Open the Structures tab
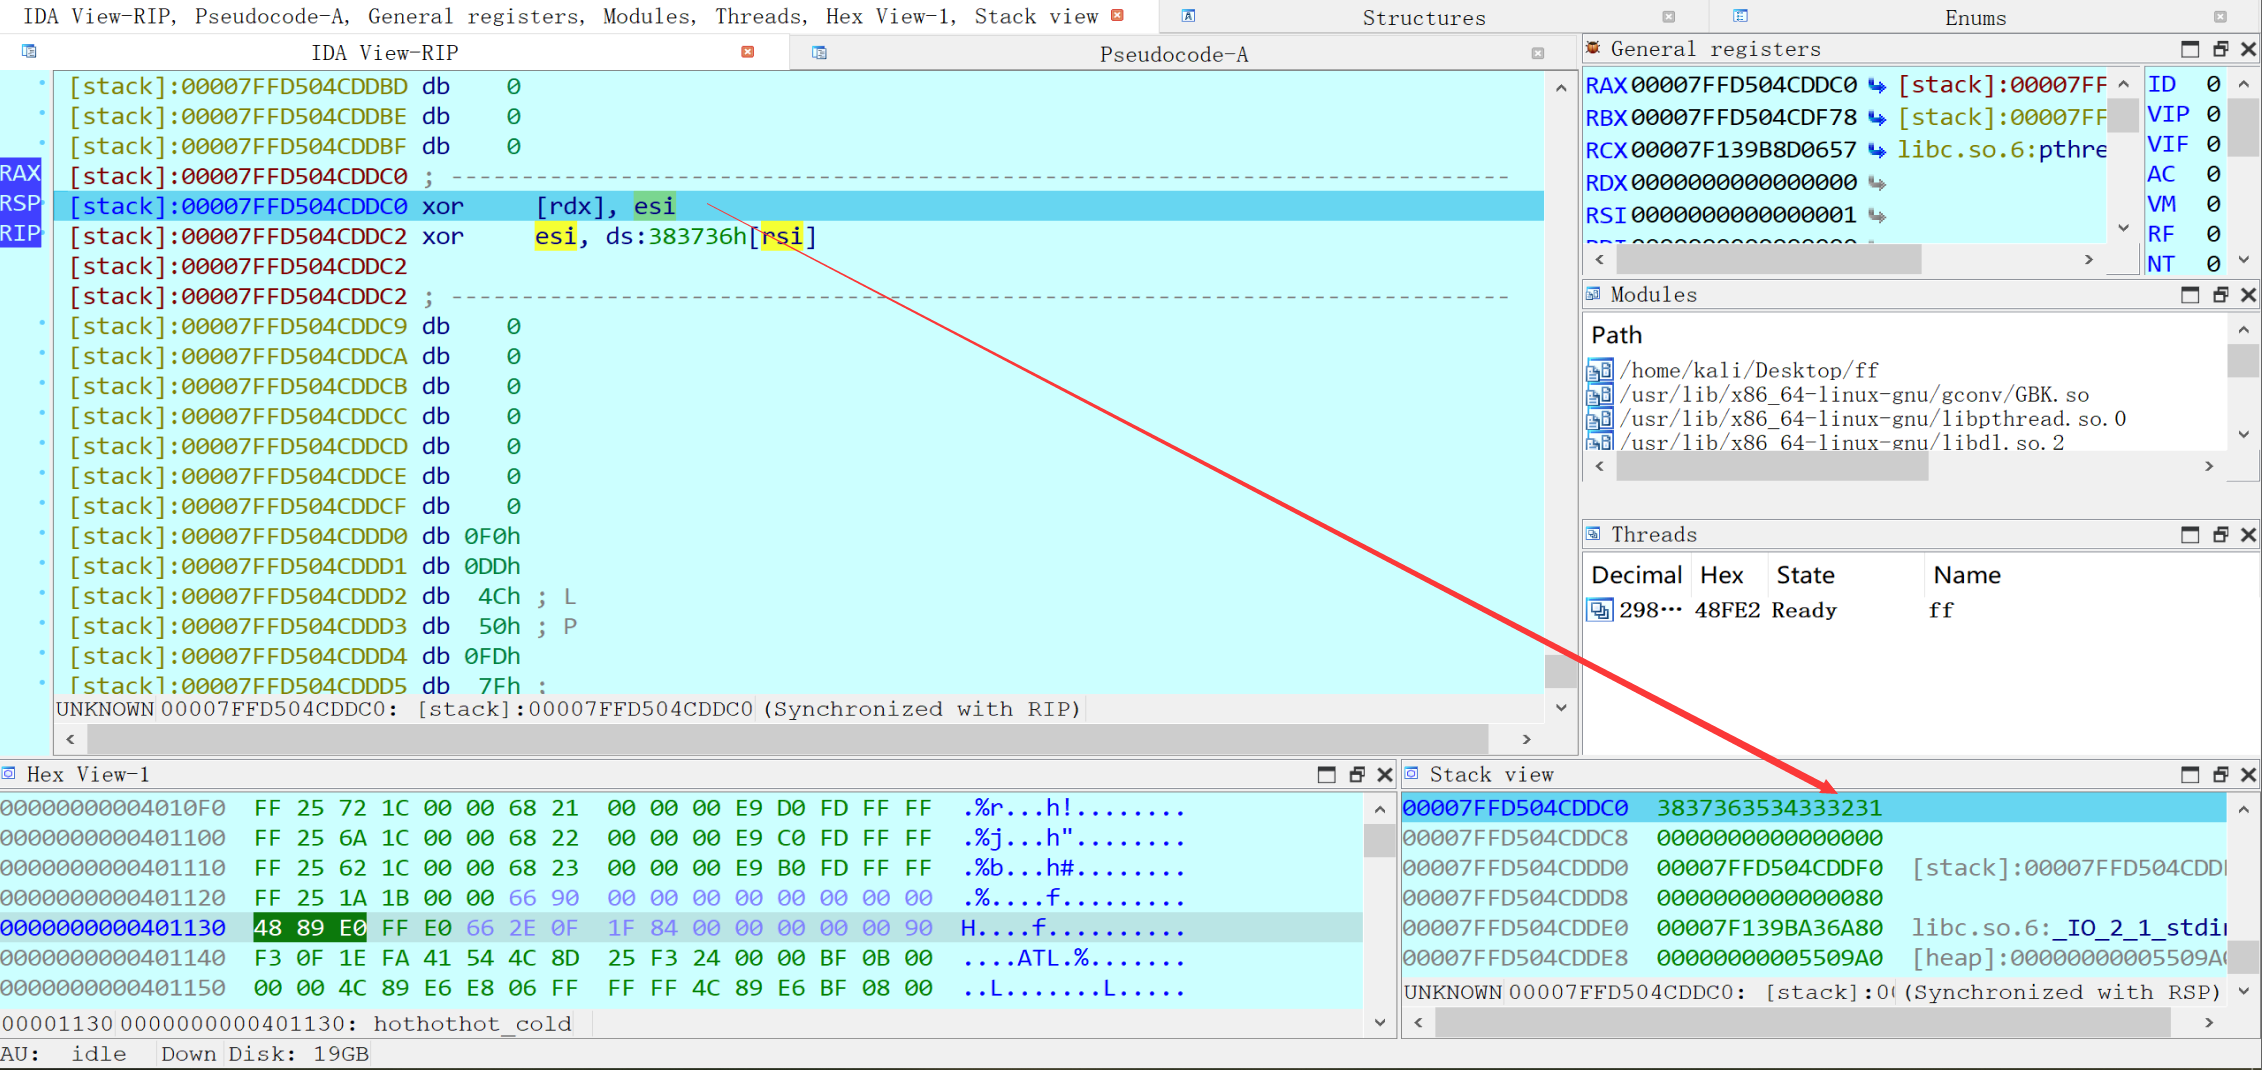 [x=1423, y=18]
